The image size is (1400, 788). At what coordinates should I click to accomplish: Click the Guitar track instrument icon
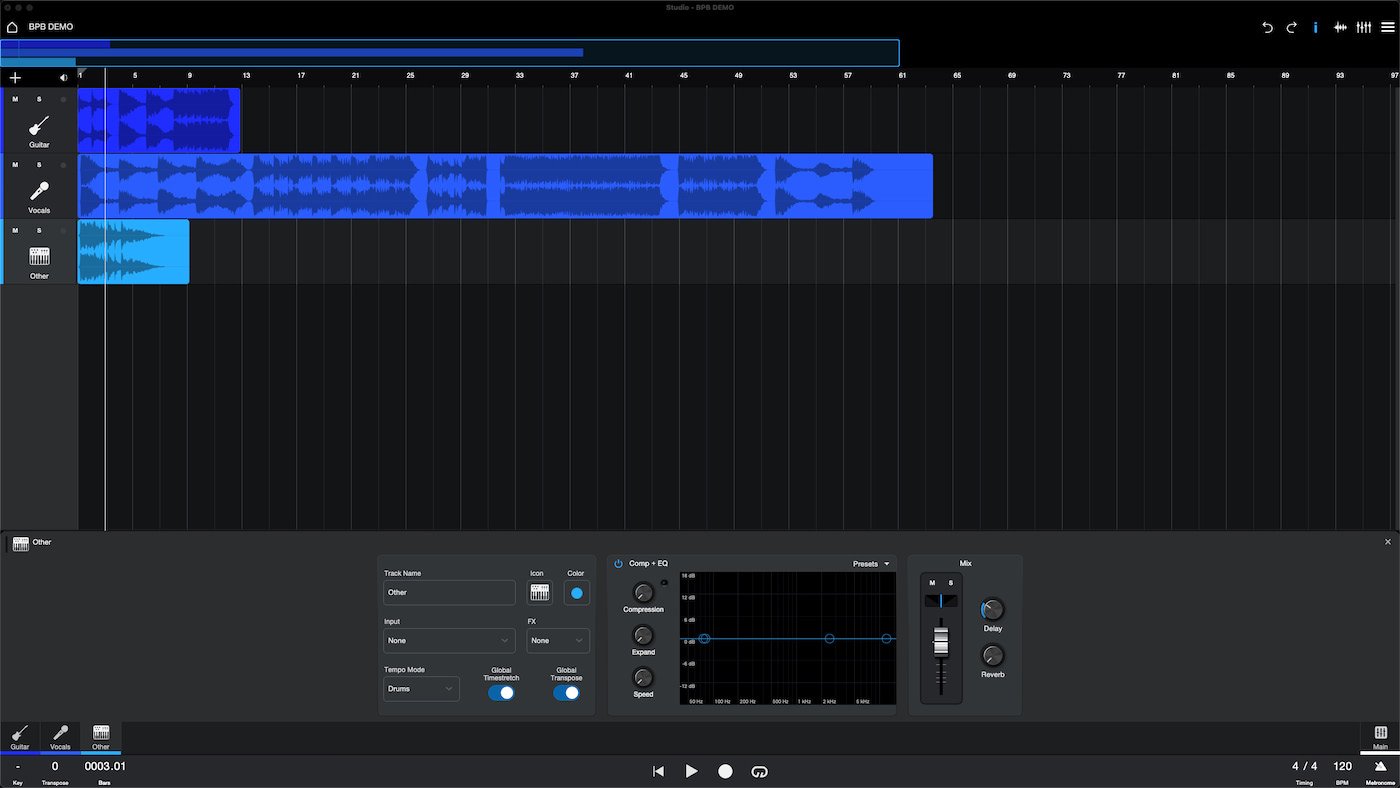point(39,126)
